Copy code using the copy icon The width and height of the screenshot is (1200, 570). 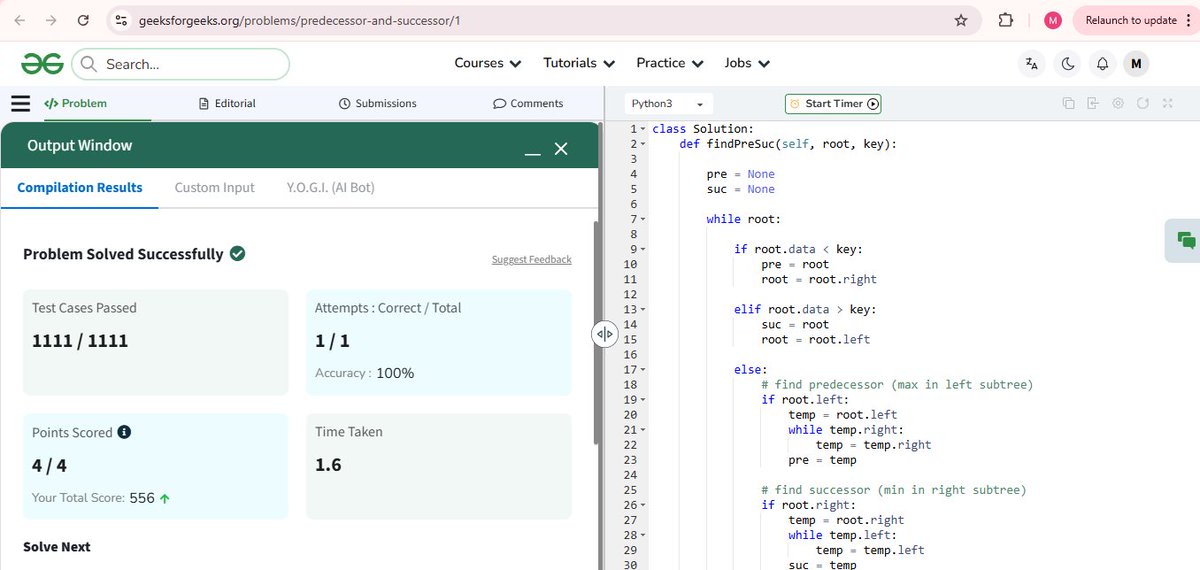coord(1068,103)
